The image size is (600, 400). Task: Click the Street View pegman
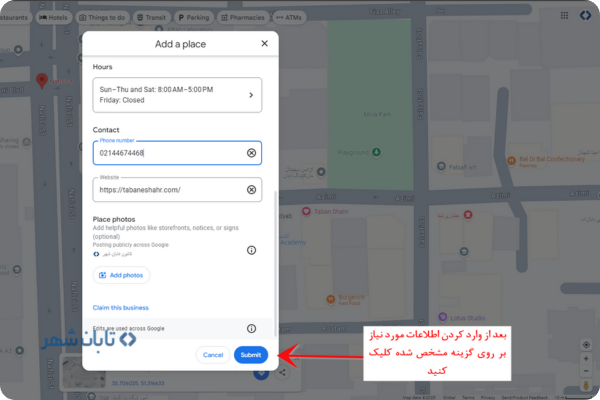[586, 385]
